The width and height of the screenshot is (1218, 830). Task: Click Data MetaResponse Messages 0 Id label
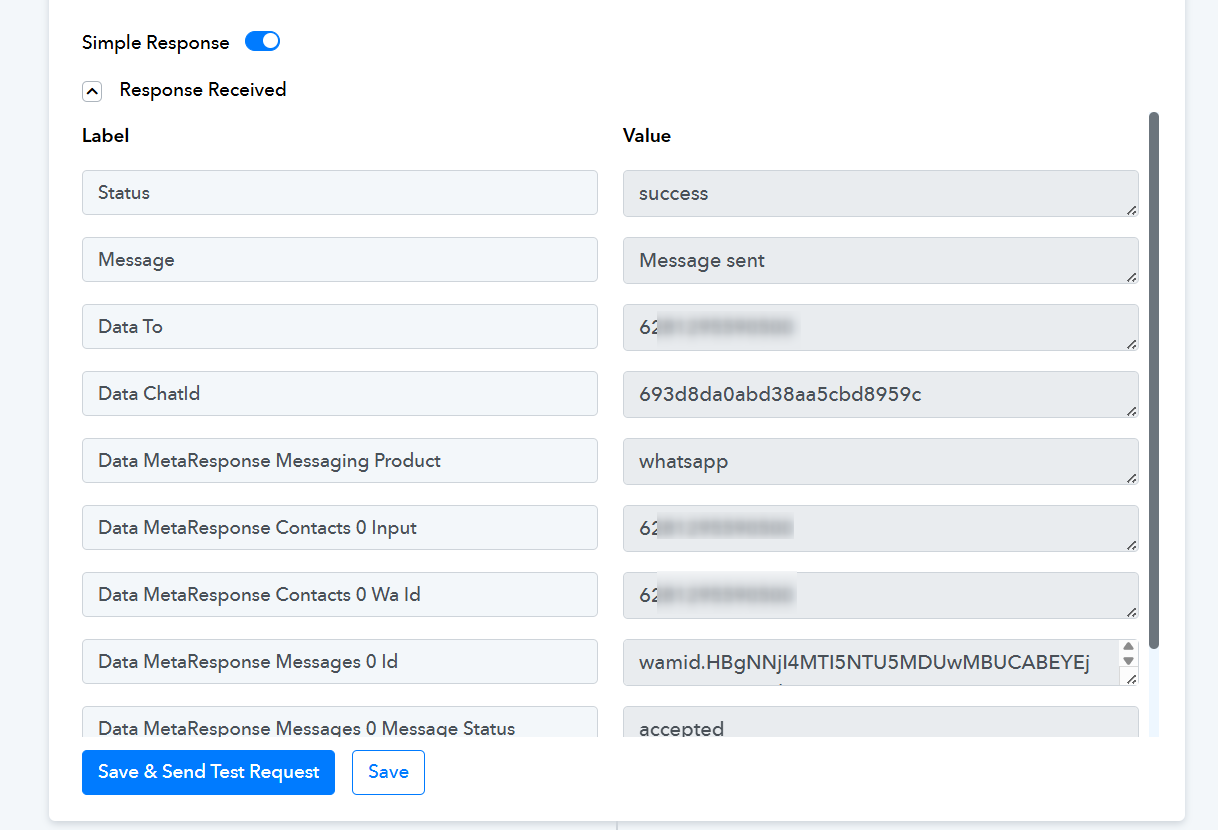click(x=339, y=662)
